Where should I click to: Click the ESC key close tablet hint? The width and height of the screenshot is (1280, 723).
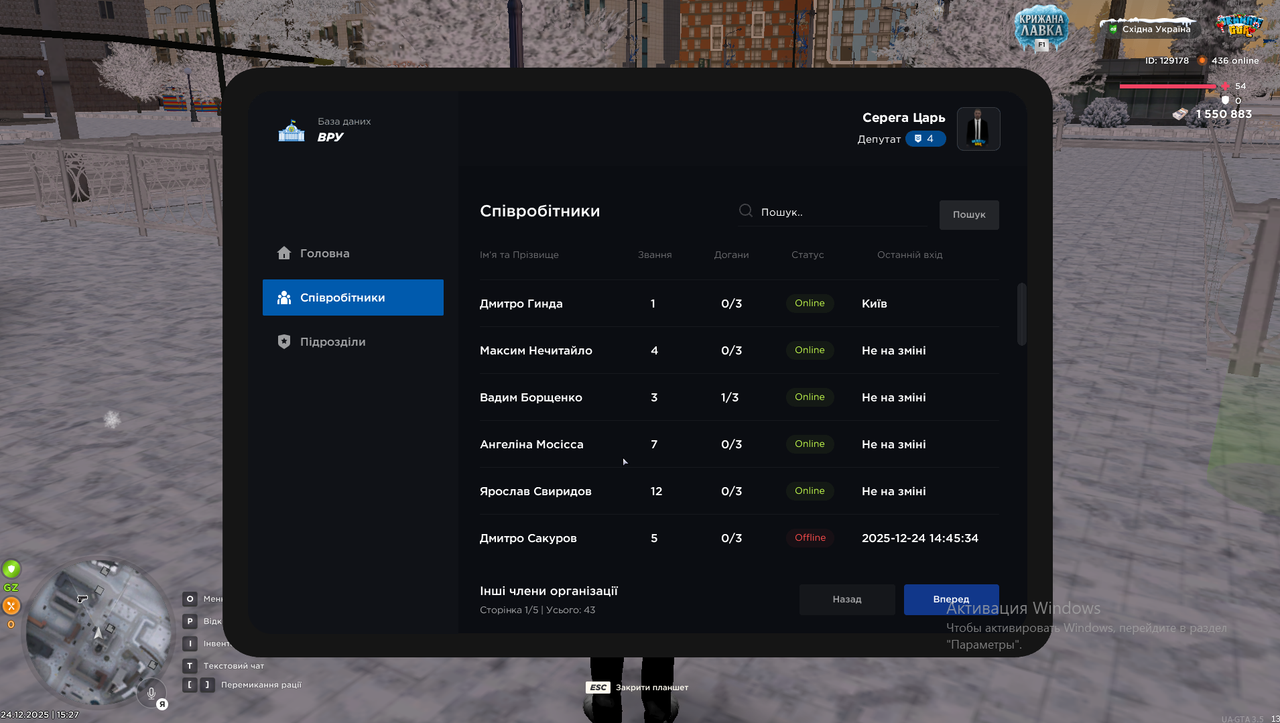[x=598, y=687]
